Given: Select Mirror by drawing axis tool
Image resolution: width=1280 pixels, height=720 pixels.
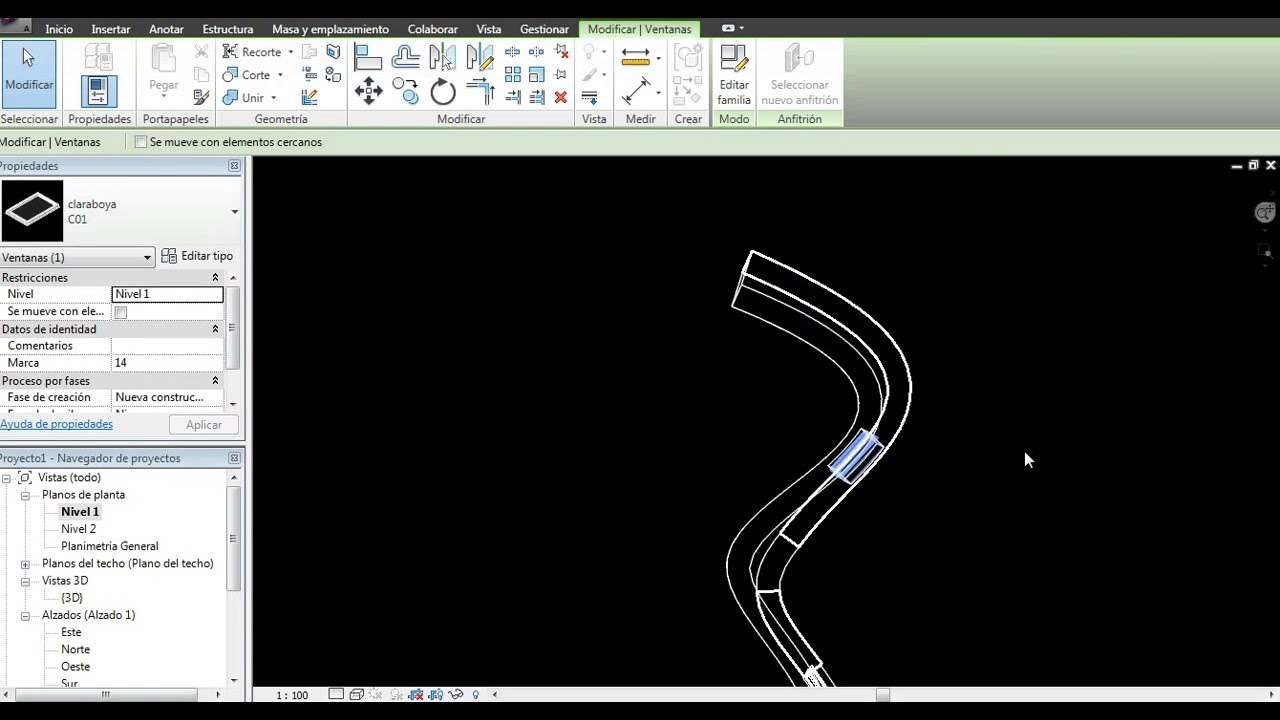Looking at the screenshot, I should pos(480,57).
